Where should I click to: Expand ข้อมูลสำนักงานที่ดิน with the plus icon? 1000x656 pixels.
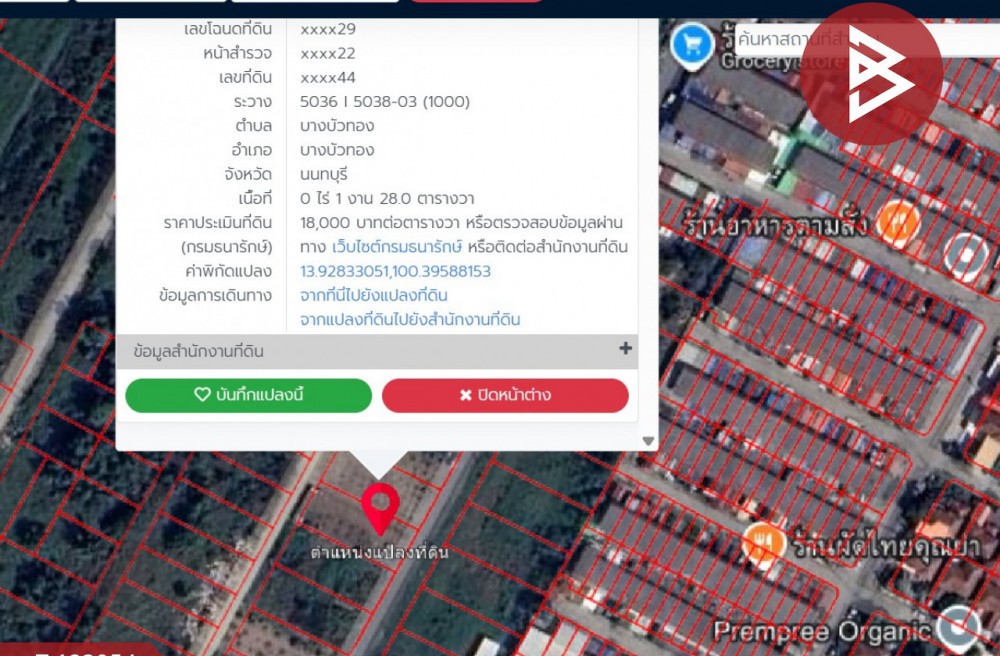(625, 349)
